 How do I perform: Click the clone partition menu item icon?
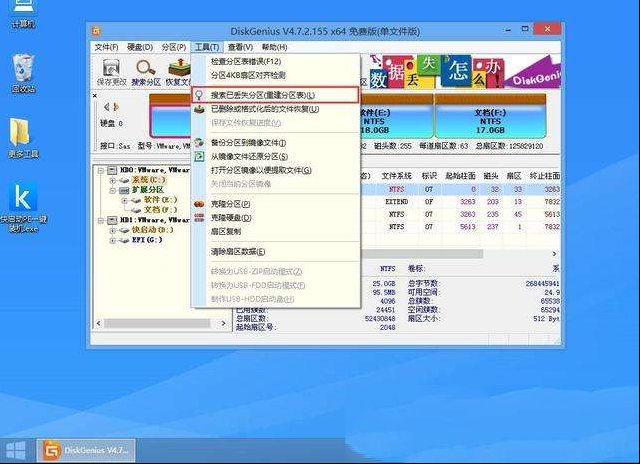[x=199, y=204]
